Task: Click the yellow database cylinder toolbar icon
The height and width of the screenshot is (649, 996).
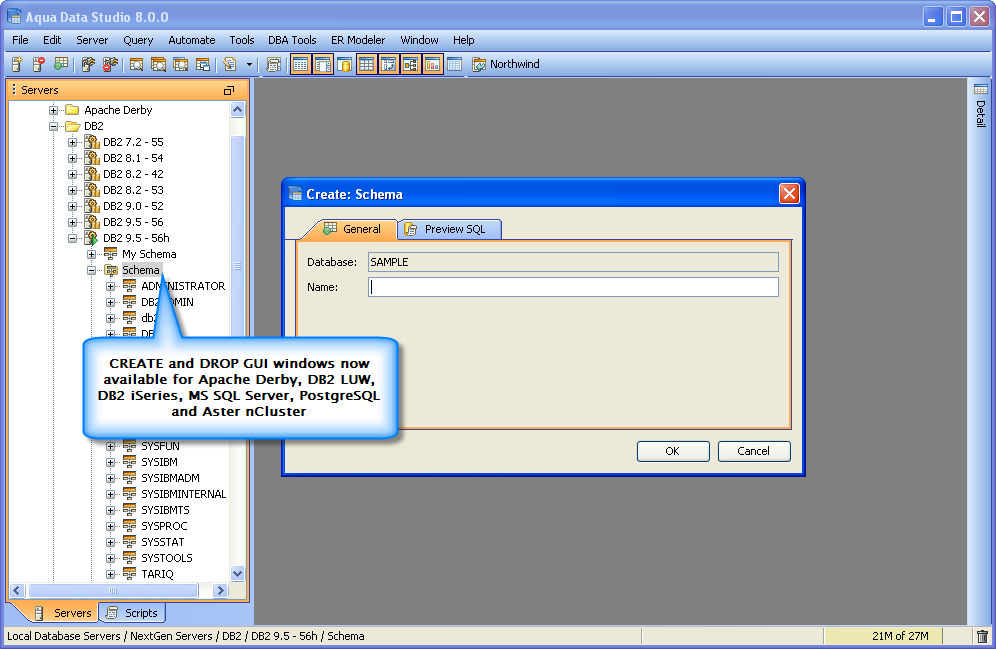Action: tap(345, 64)
